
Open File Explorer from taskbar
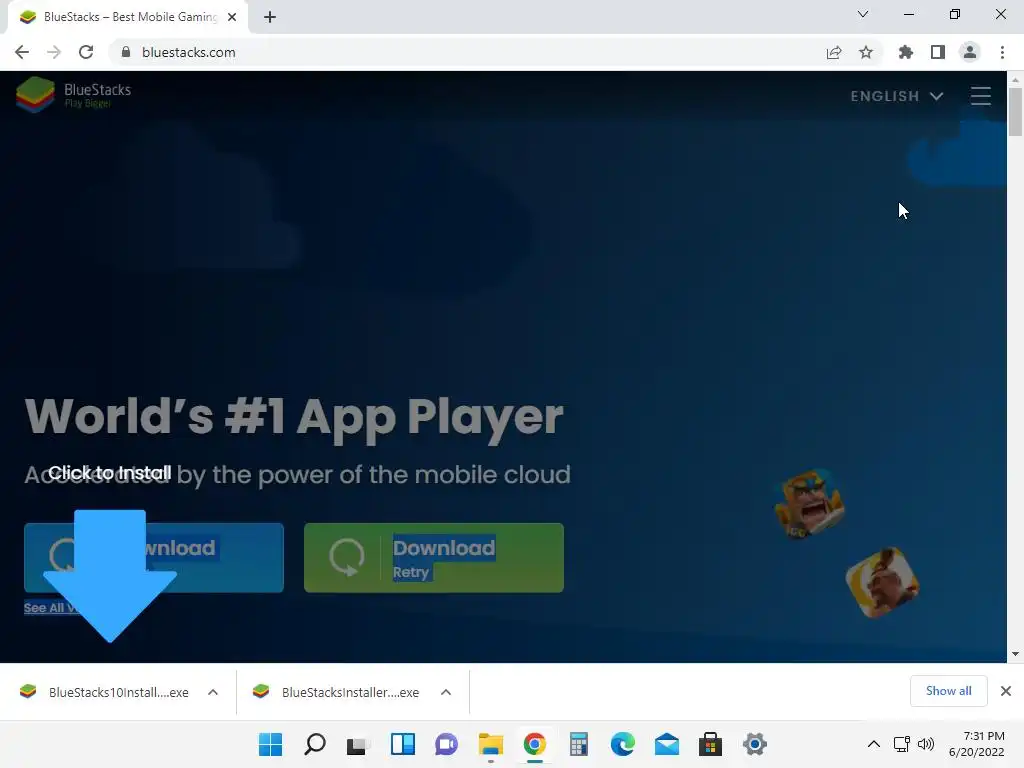(x=490, y=744)
